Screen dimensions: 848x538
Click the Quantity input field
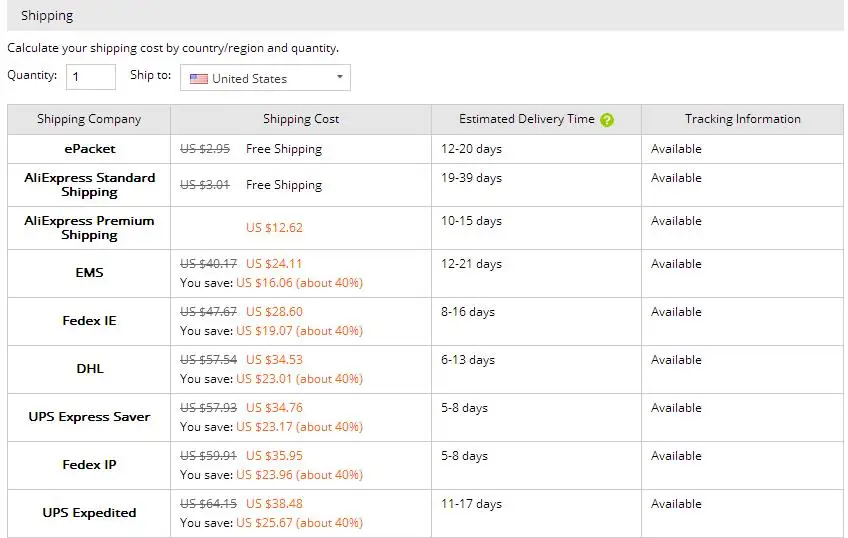click(91, 77)
